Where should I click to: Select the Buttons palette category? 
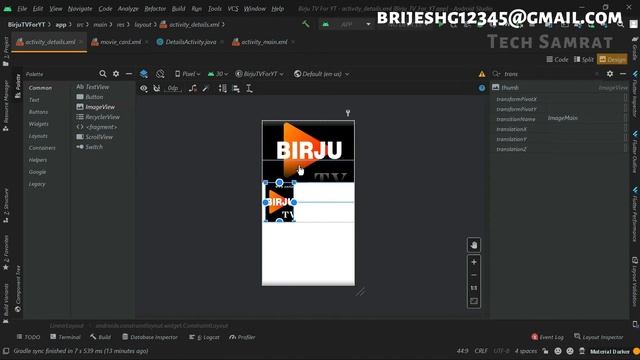pos(38,112)
